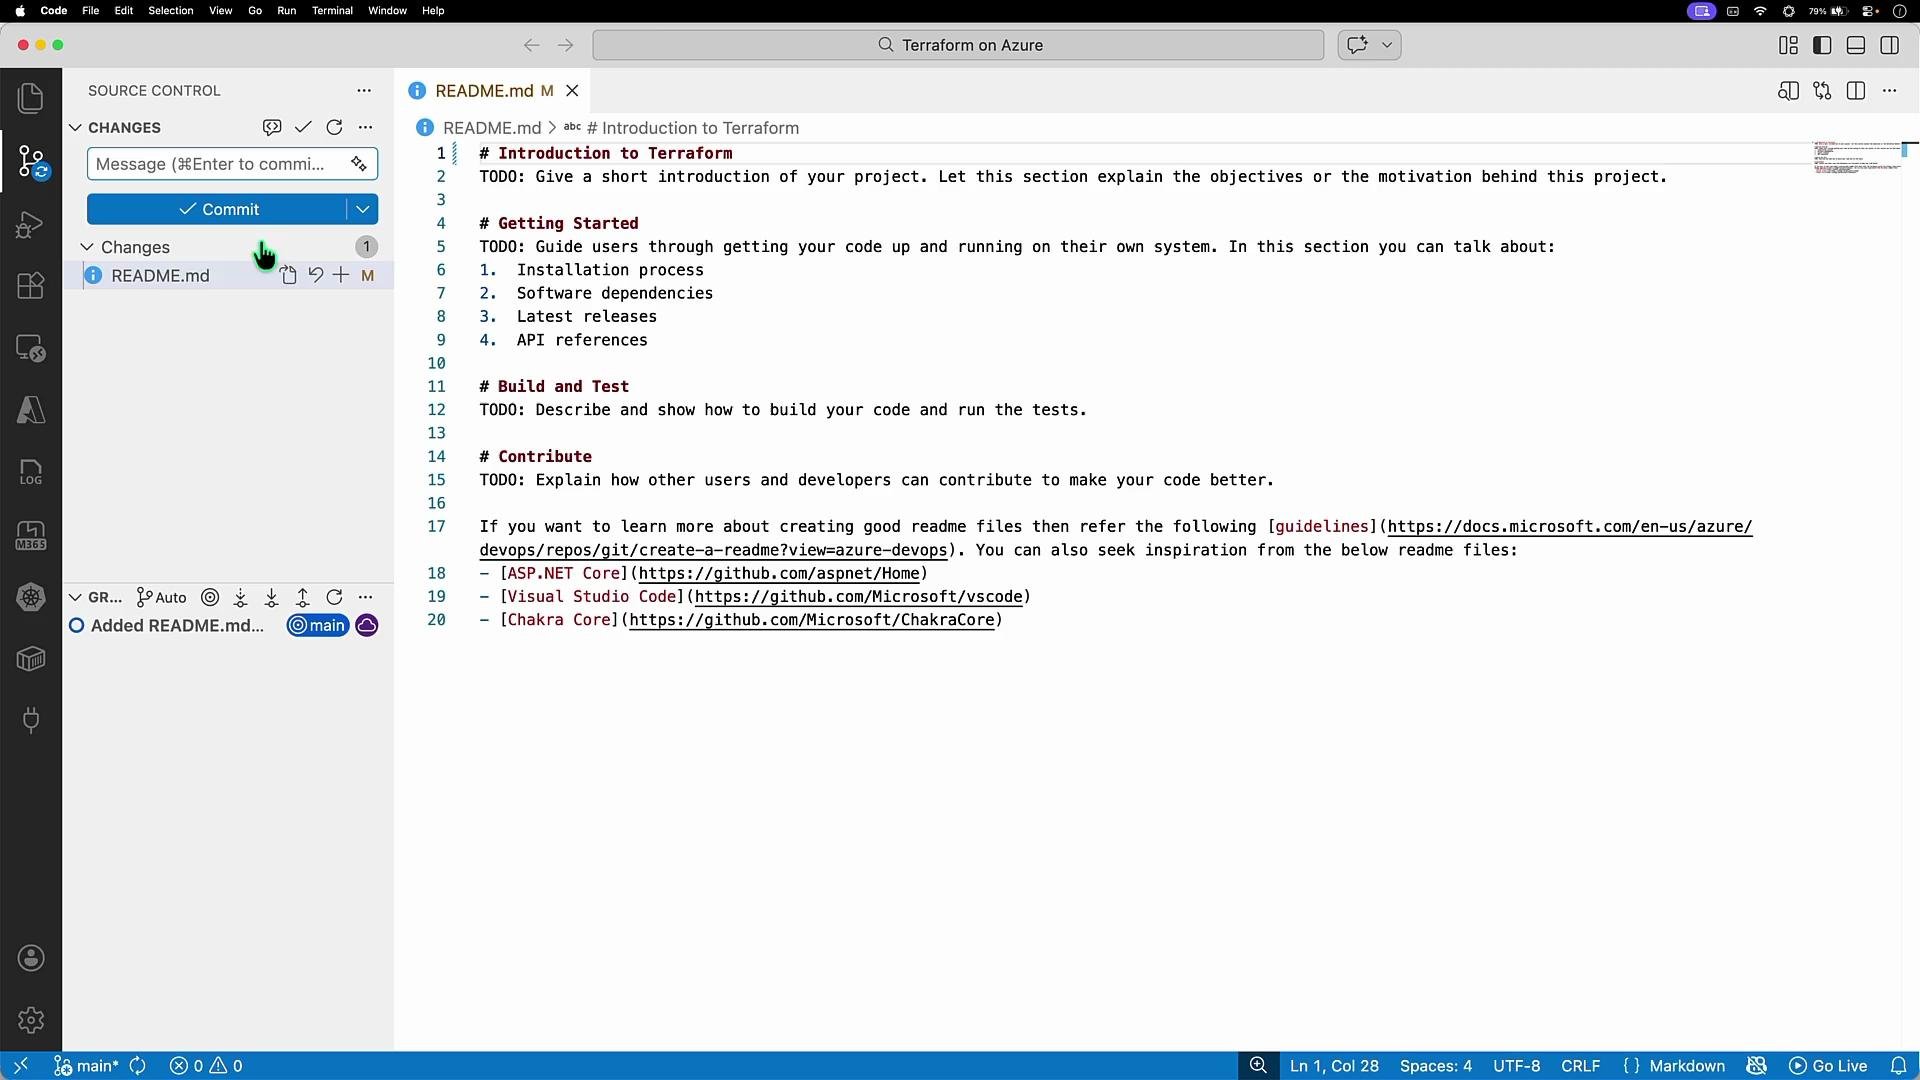This screenshot has width=1920, height=1080.
Task: Stage README.md changes with plus icon
Action: click(341, 275)
